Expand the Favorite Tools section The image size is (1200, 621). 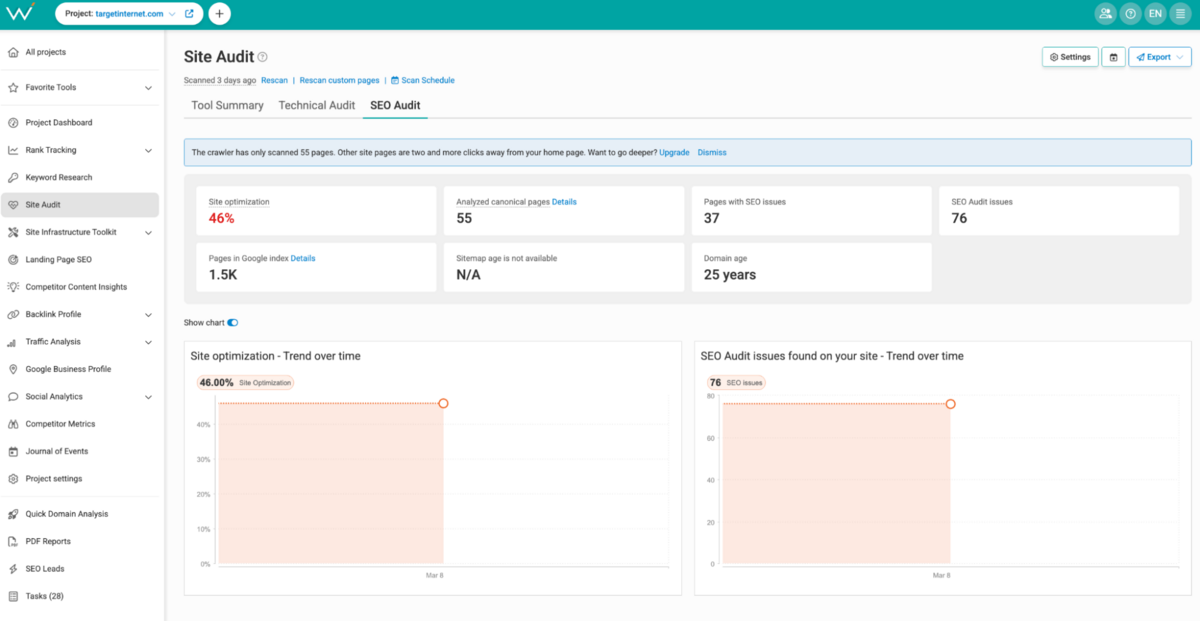[148, 88]
